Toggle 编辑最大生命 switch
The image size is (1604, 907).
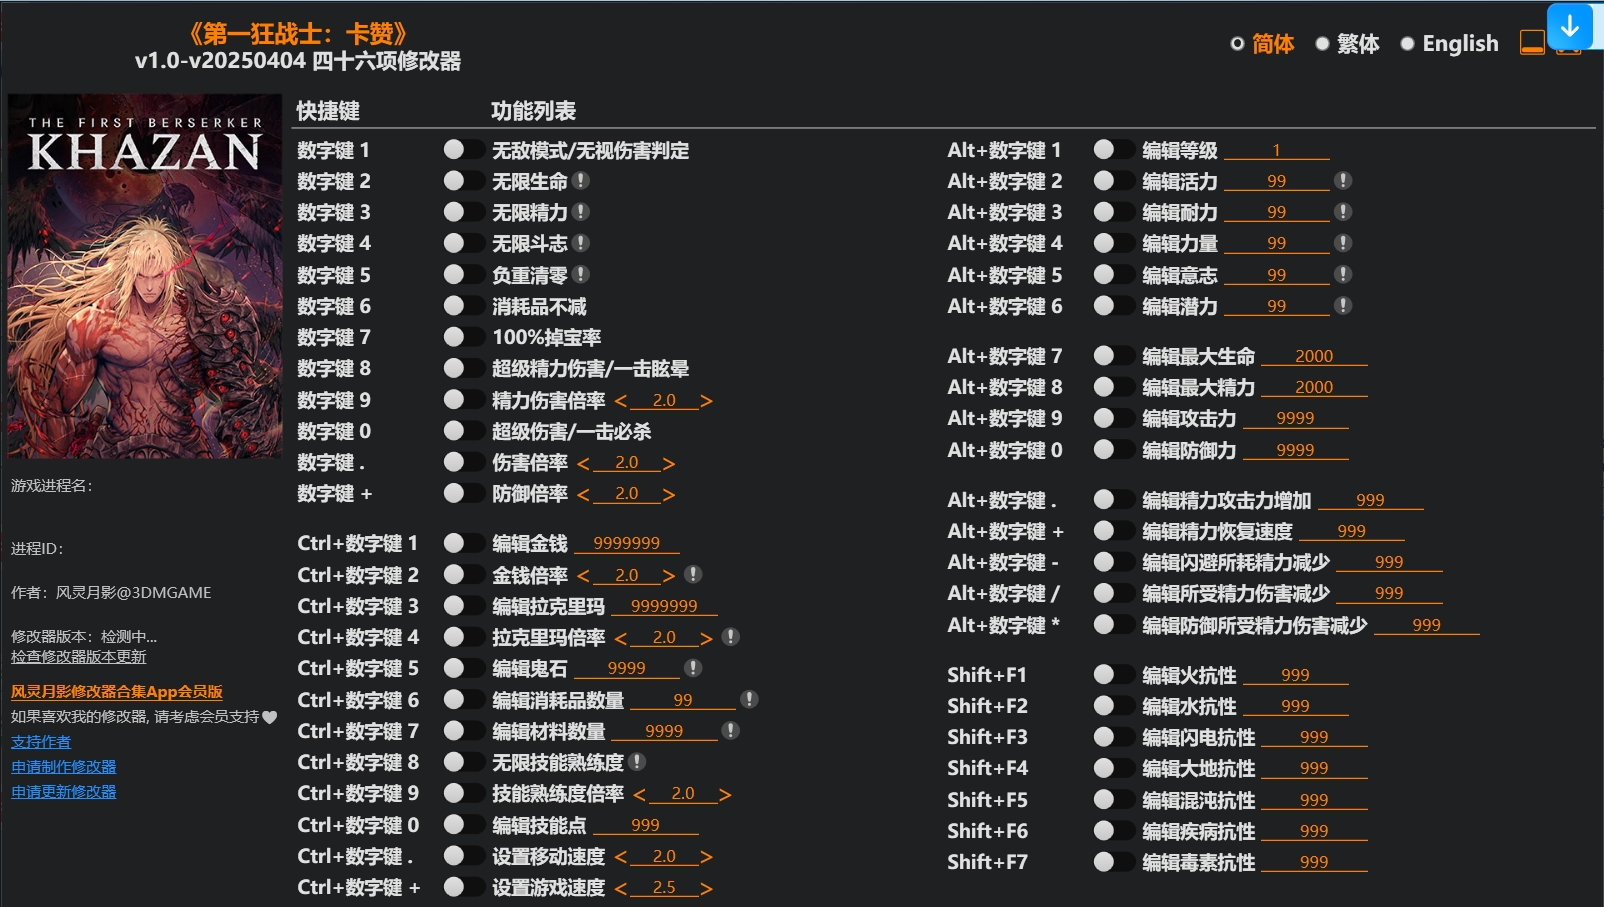[1113, 356]
